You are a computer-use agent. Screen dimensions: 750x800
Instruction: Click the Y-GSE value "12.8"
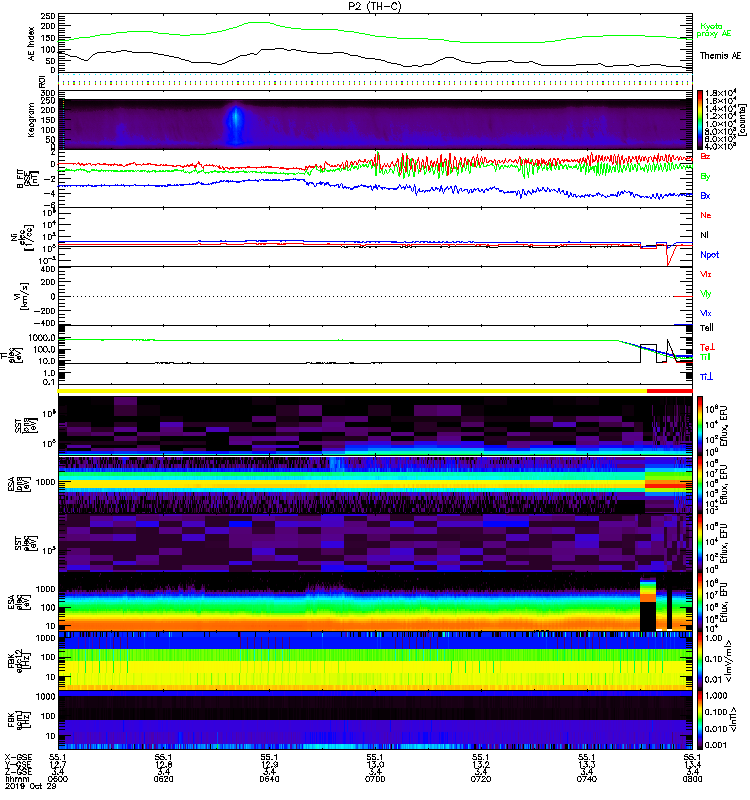163,765
